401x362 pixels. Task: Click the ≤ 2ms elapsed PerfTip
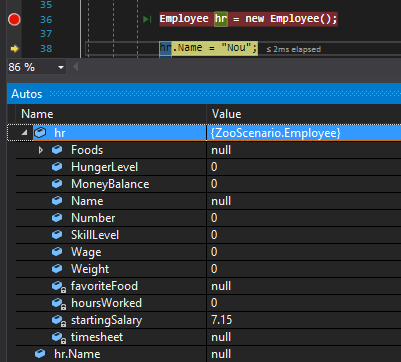(x=293, y=49)
